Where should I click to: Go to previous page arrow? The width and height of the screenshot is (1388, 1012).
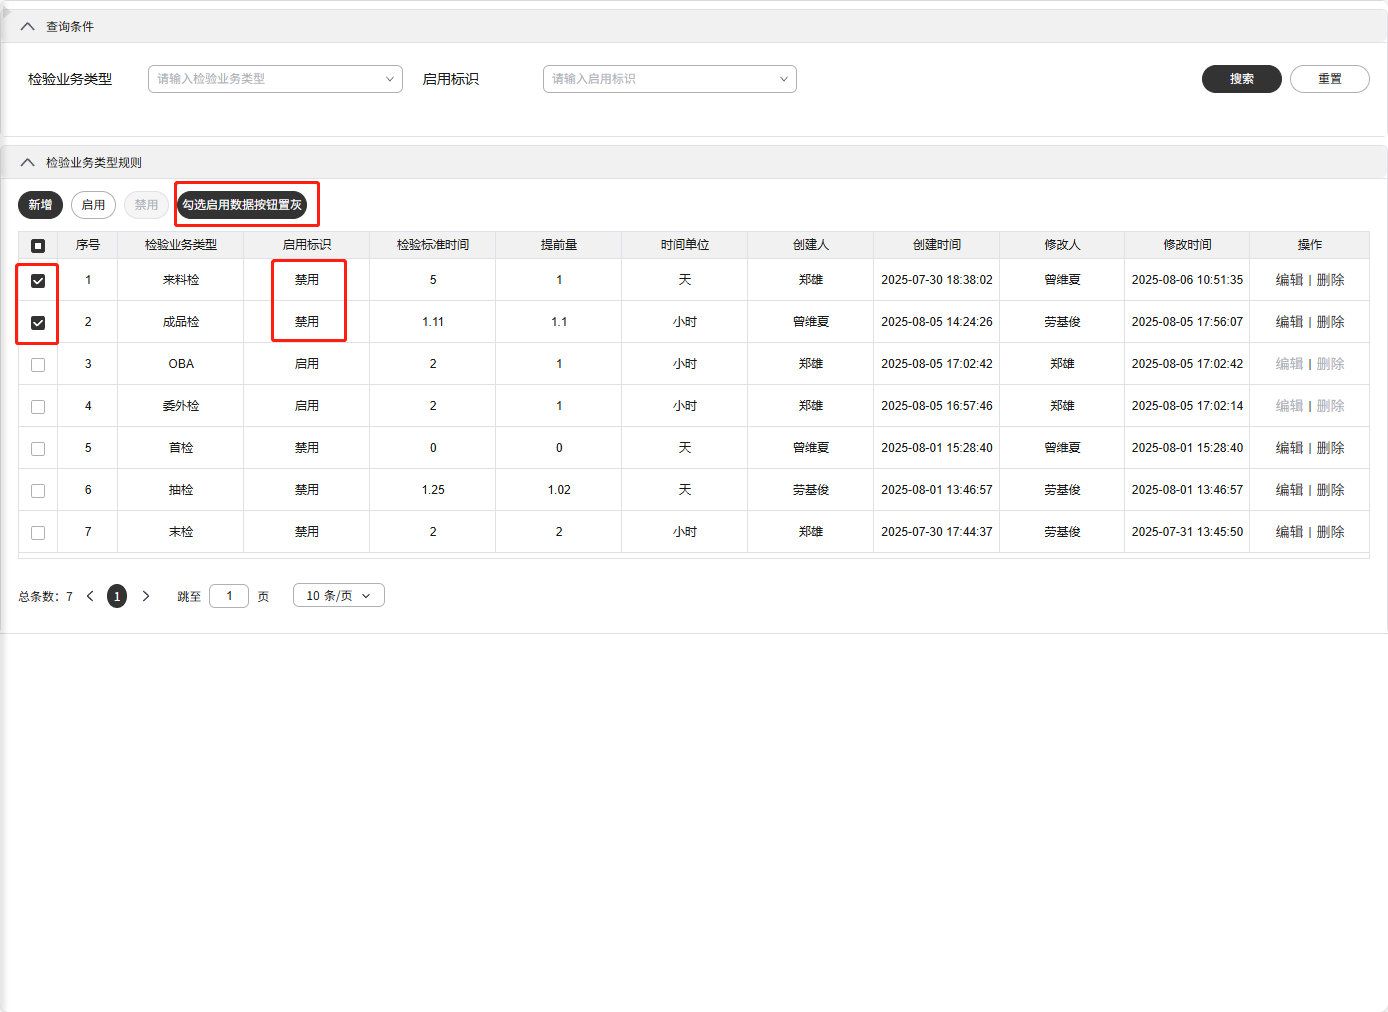point(90,596)
